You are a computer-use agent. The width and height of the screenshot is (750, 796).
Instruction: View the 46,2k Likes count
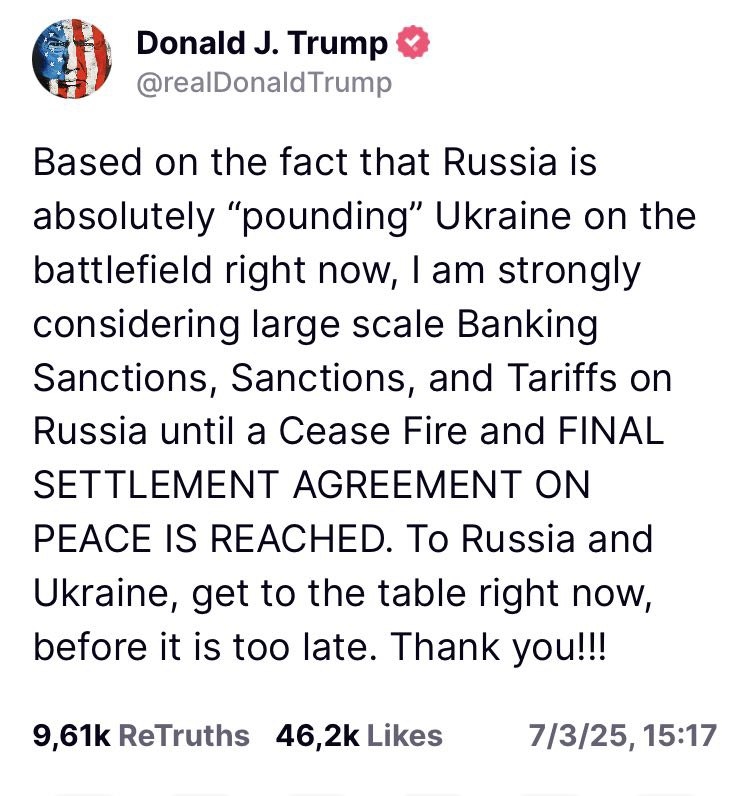pyautogui.click(x=317, y=735)
